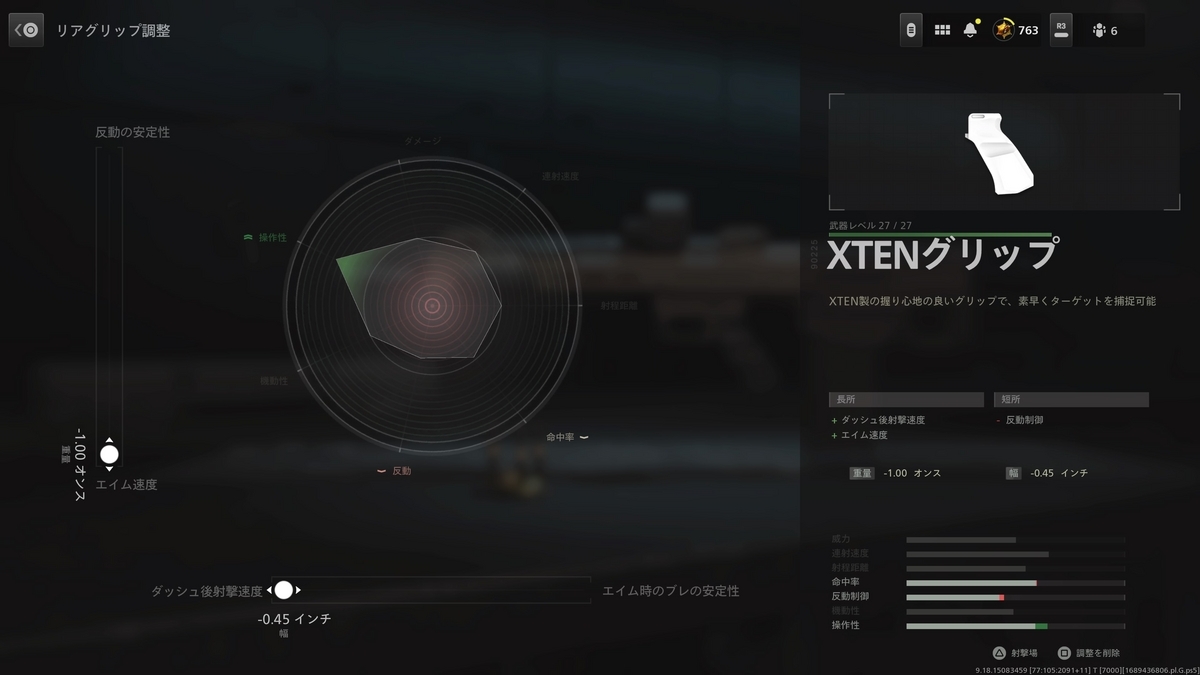Open the notifications bell icon
The width and height of the screenshot is (1200, 675).
point(971,30)
